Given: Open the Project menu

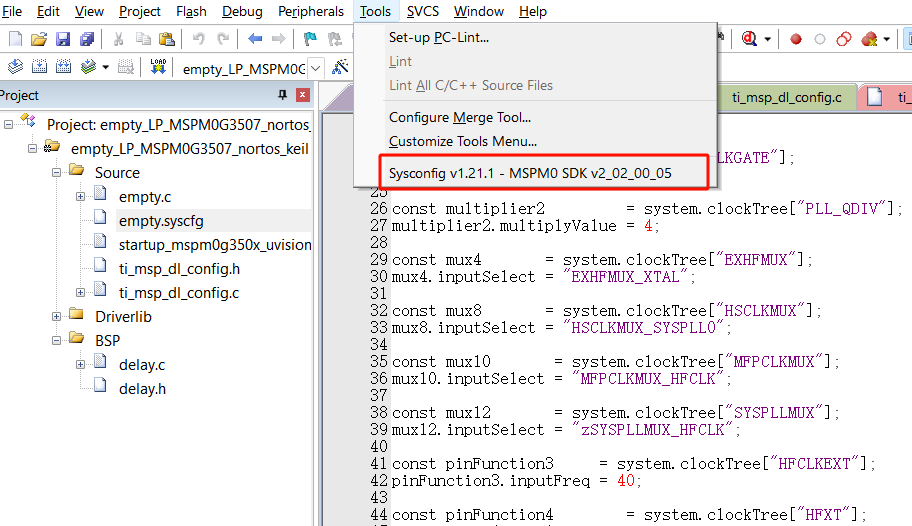Looking at the screenshot, I should (140, 11).
